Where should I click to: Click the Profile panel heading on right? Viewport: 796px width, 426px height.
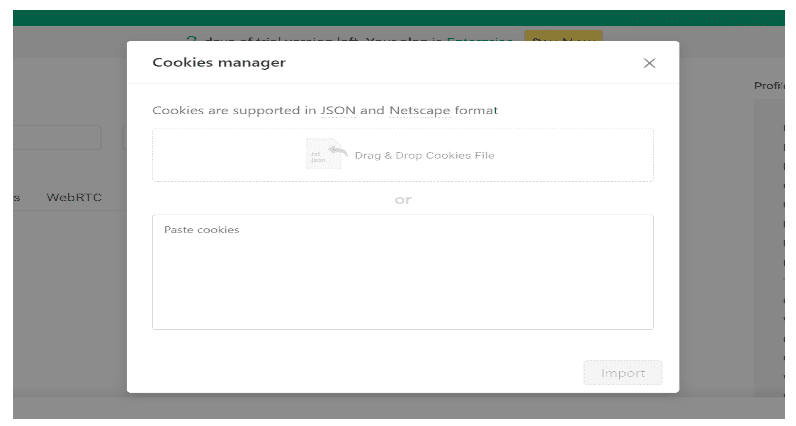(x=768, y=86)
